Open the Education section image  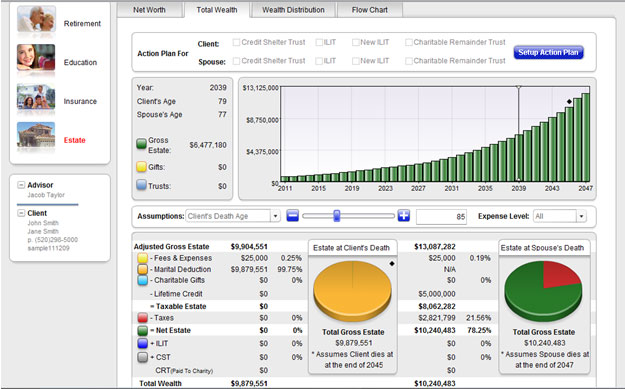(36, 57)
